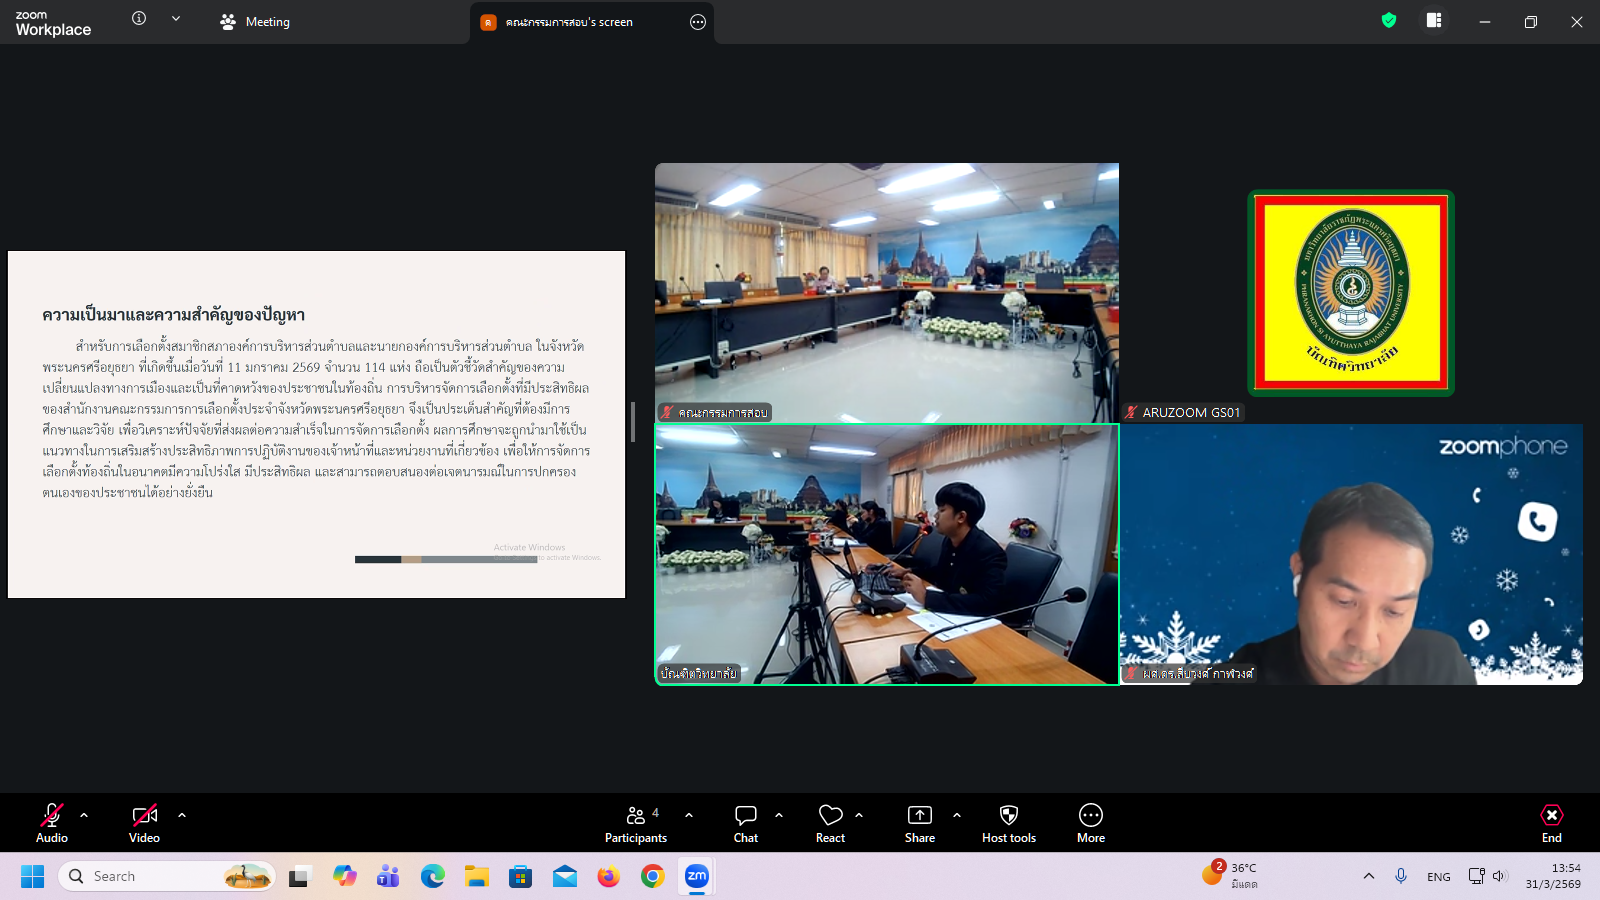The width and height of the screenshot is (1600, 900).
Task: Expand share options arrow next to Share
Action: pos(957,815)
